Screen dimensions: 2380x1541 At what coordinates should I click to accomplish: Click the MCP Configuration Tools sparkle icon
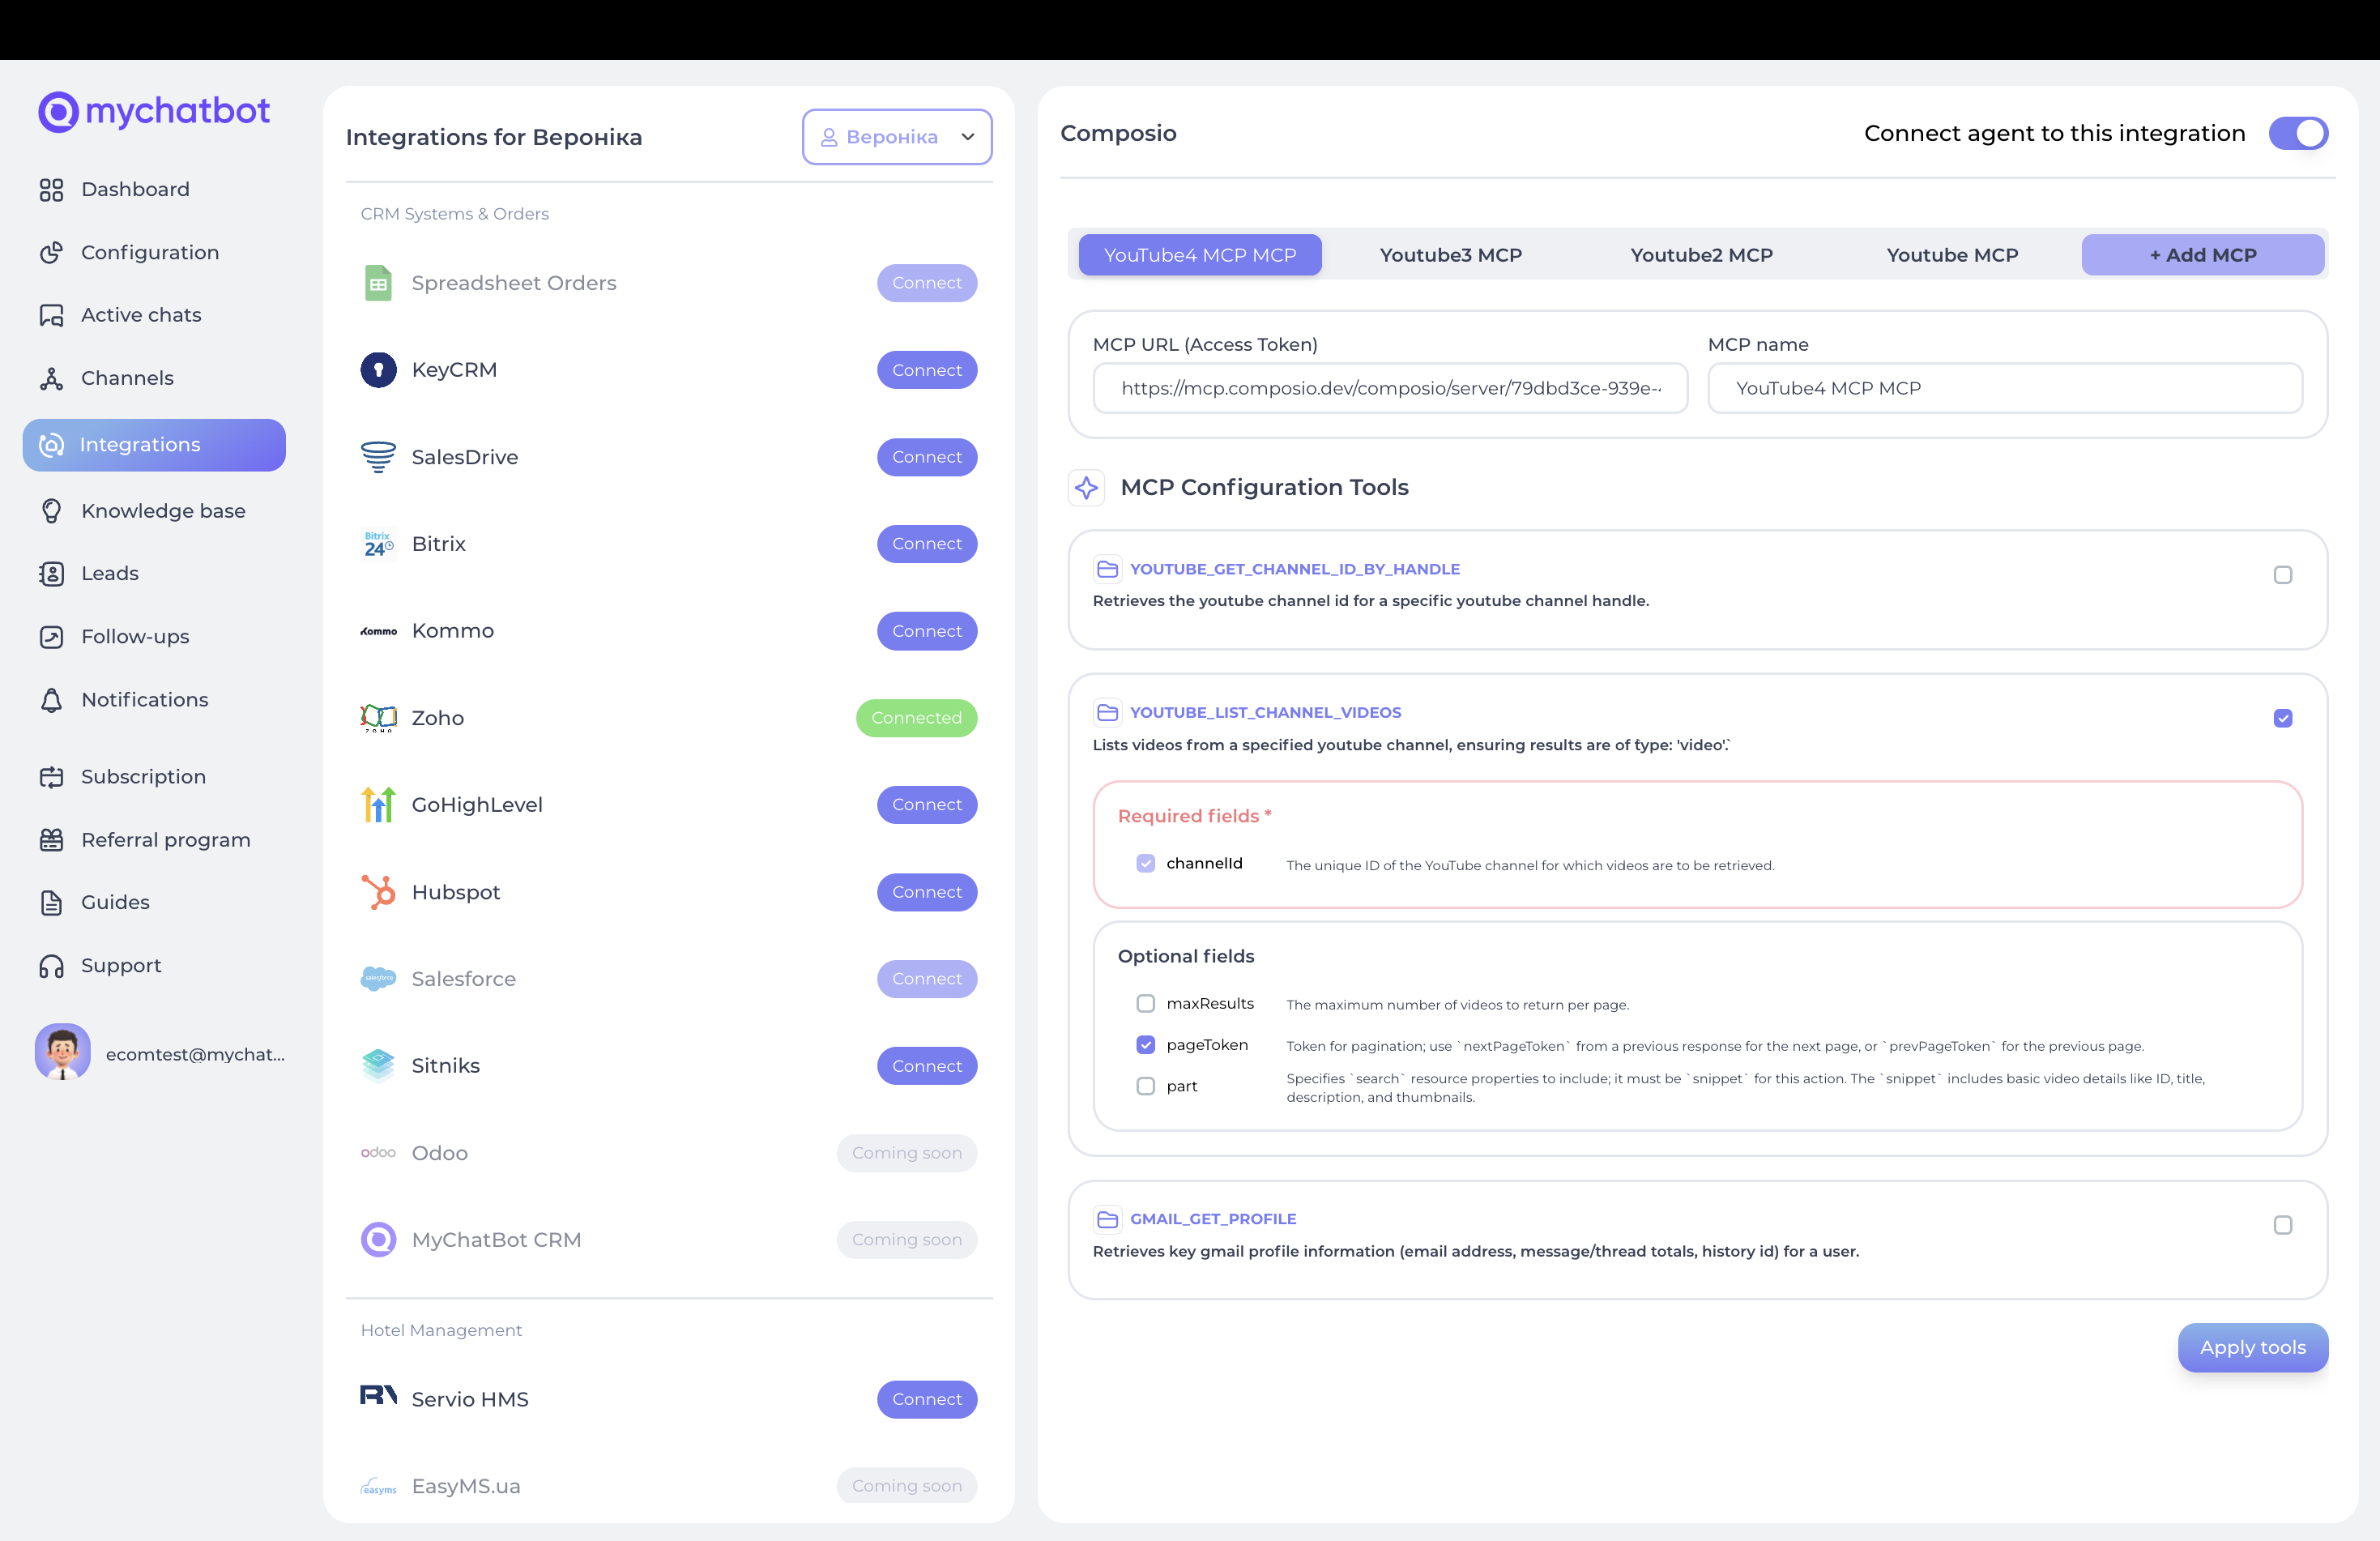1086,488
